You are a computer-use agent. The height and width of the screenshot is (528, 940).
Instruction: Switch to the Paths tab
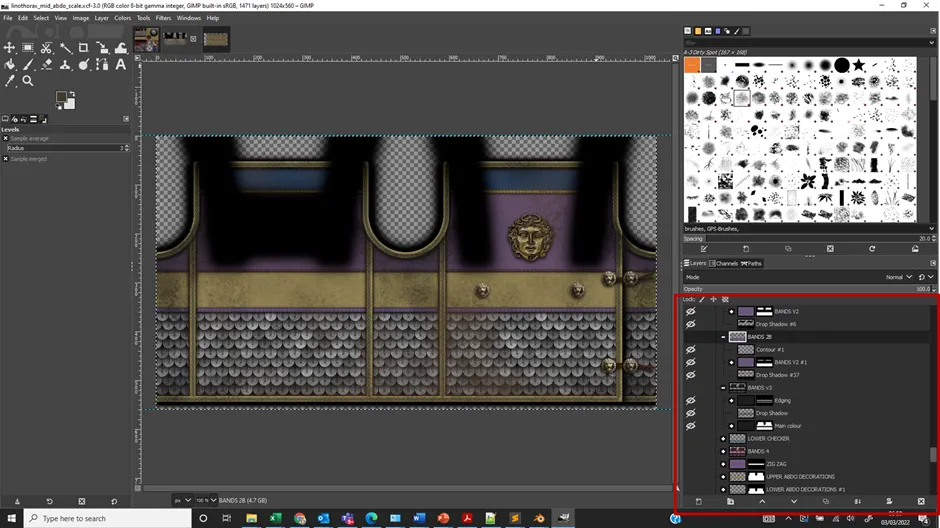pos(751,263)
